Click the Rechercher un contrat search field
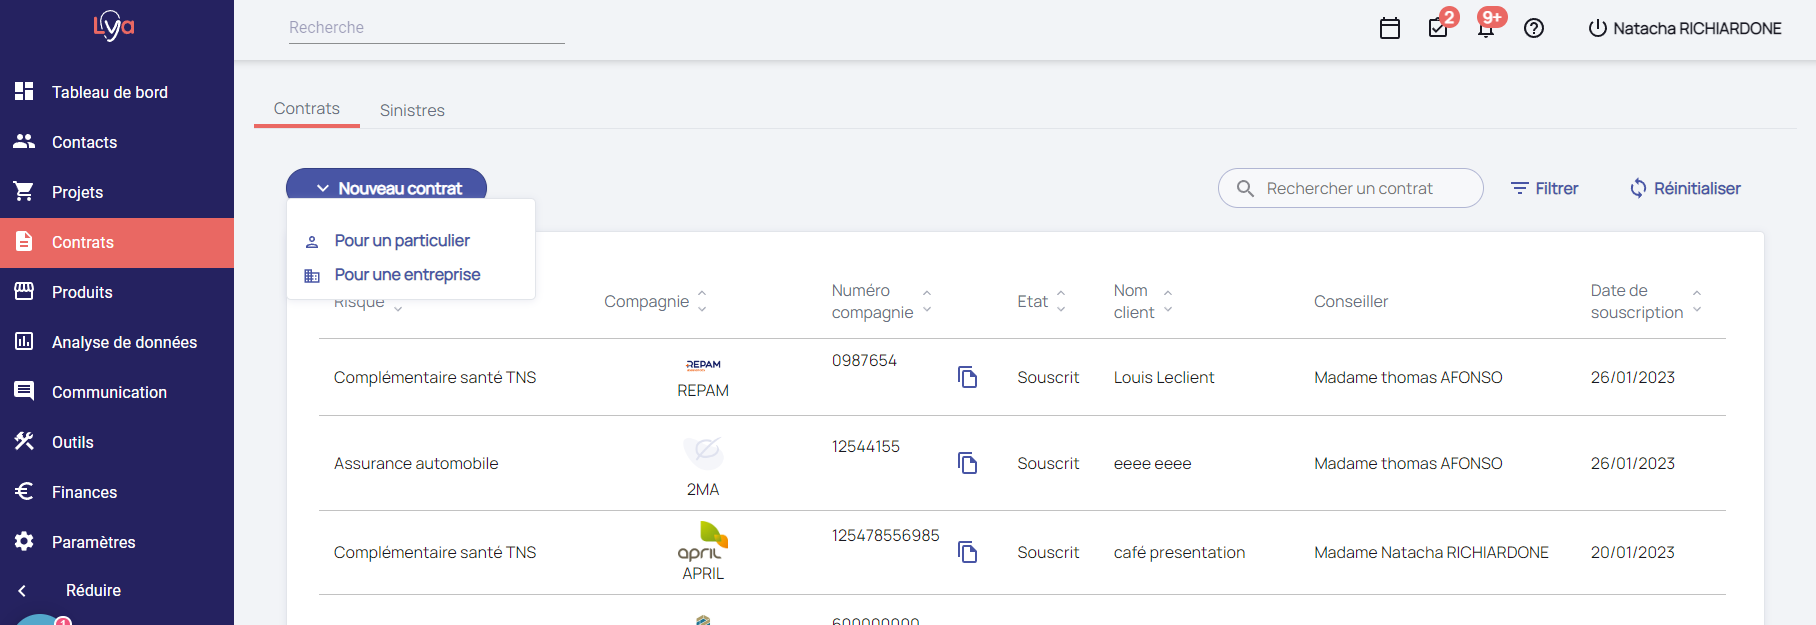This screenshot has height=625, width=1816. tap(1350, 188)
